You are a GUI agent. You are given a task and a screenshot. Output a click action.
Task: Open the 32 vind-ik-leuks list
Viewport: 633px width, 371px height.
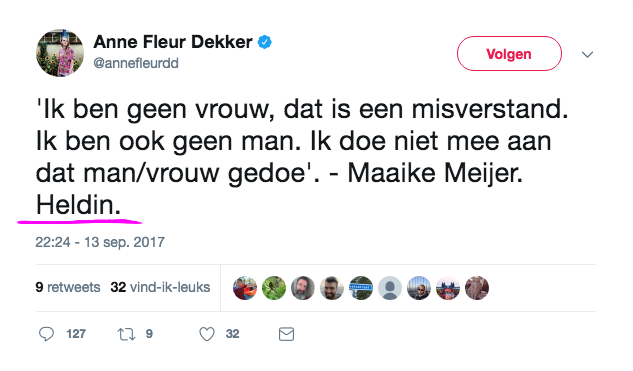160,287
